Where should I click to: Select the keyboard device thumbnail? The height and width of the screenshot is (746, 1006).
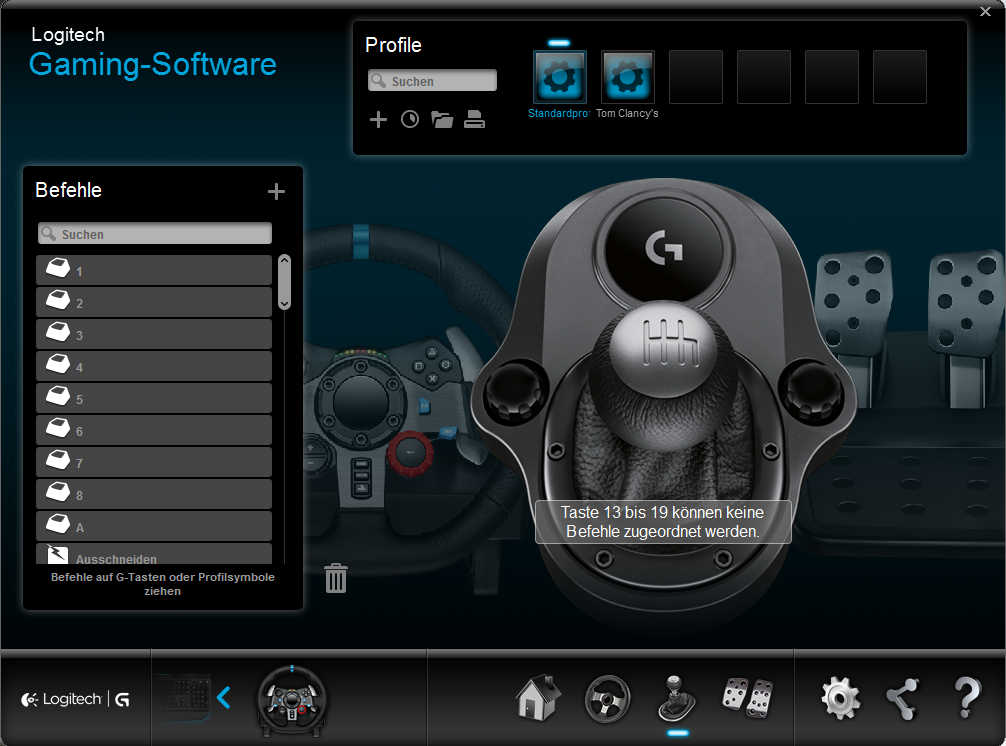pyautogui.click(x=183, y=697)
